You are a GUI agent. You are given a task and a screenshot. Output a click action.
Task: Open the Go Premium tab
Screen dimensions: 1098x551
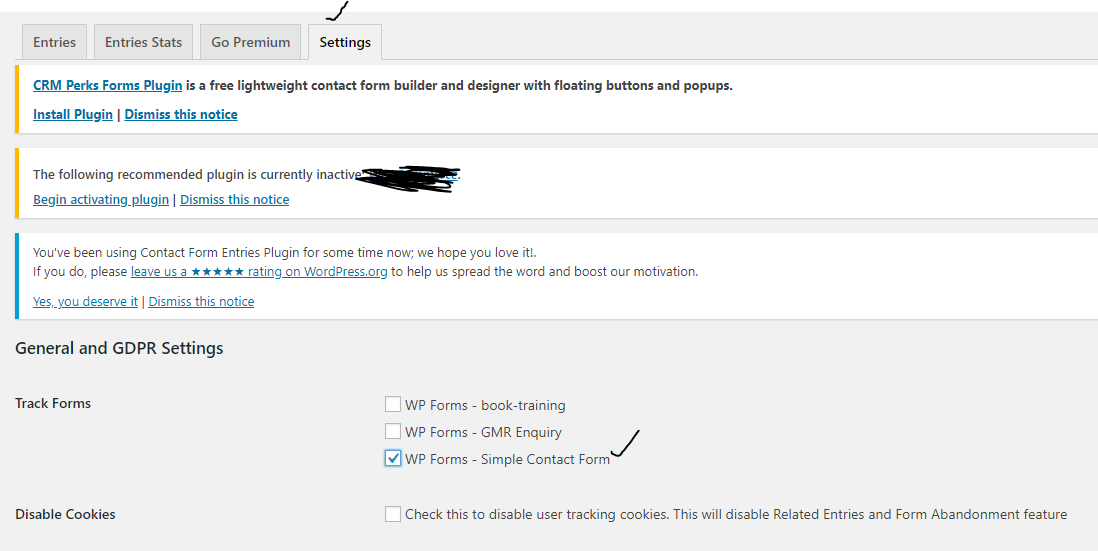[x=251, y=42]
